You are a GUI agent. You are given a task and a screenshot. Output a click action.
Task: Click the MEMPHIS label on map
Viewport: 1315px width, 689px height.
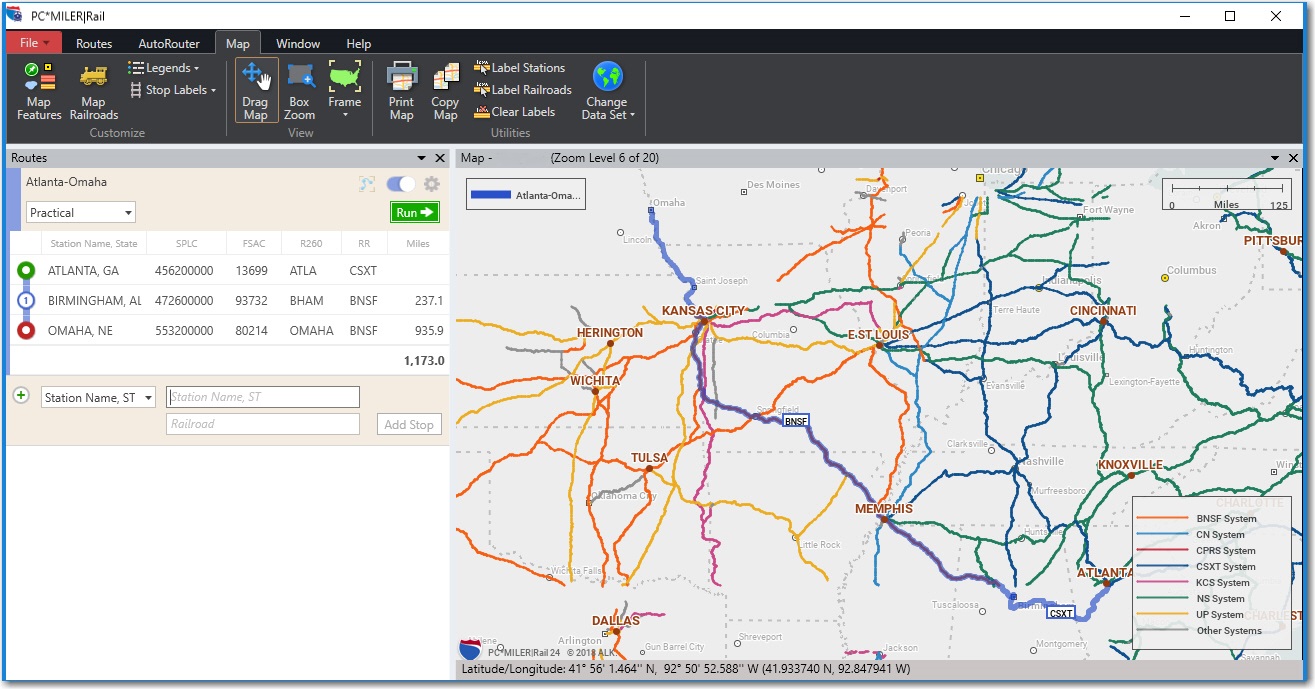click(x=883, y=509)
